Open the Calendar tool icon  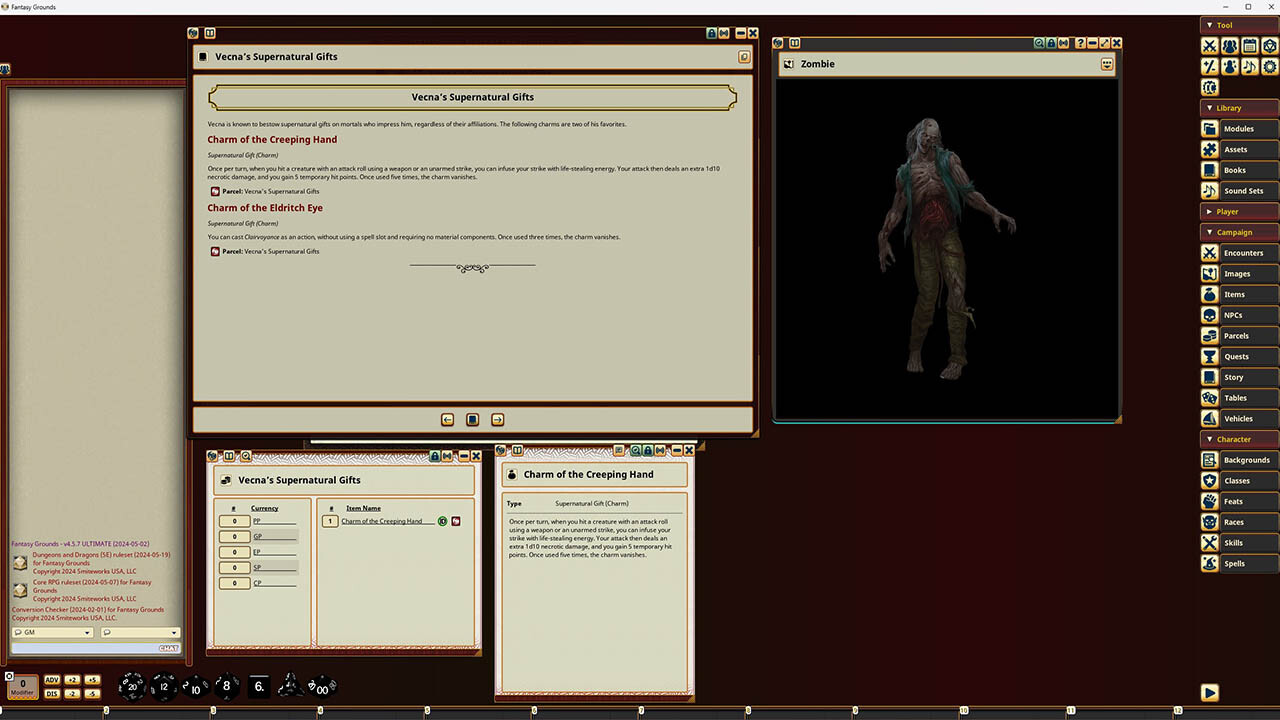coord(1249,46)
